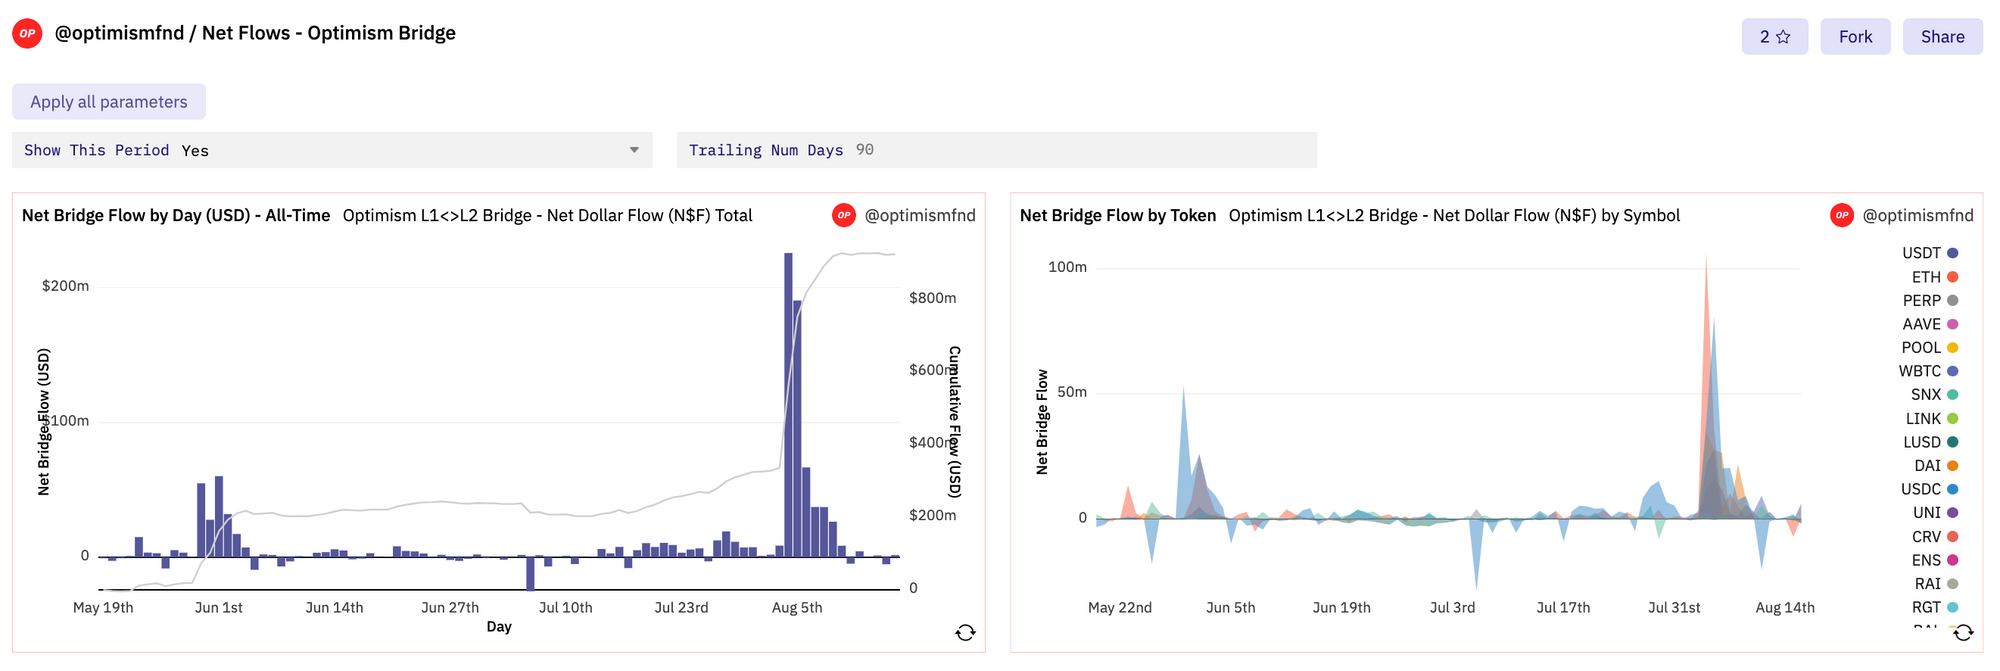Open the Net Bridge Flow by Day (USD) - All-Time chart title
This screenshot has width=2000, height=671.
pyautogui.click(x=176, y=215)
